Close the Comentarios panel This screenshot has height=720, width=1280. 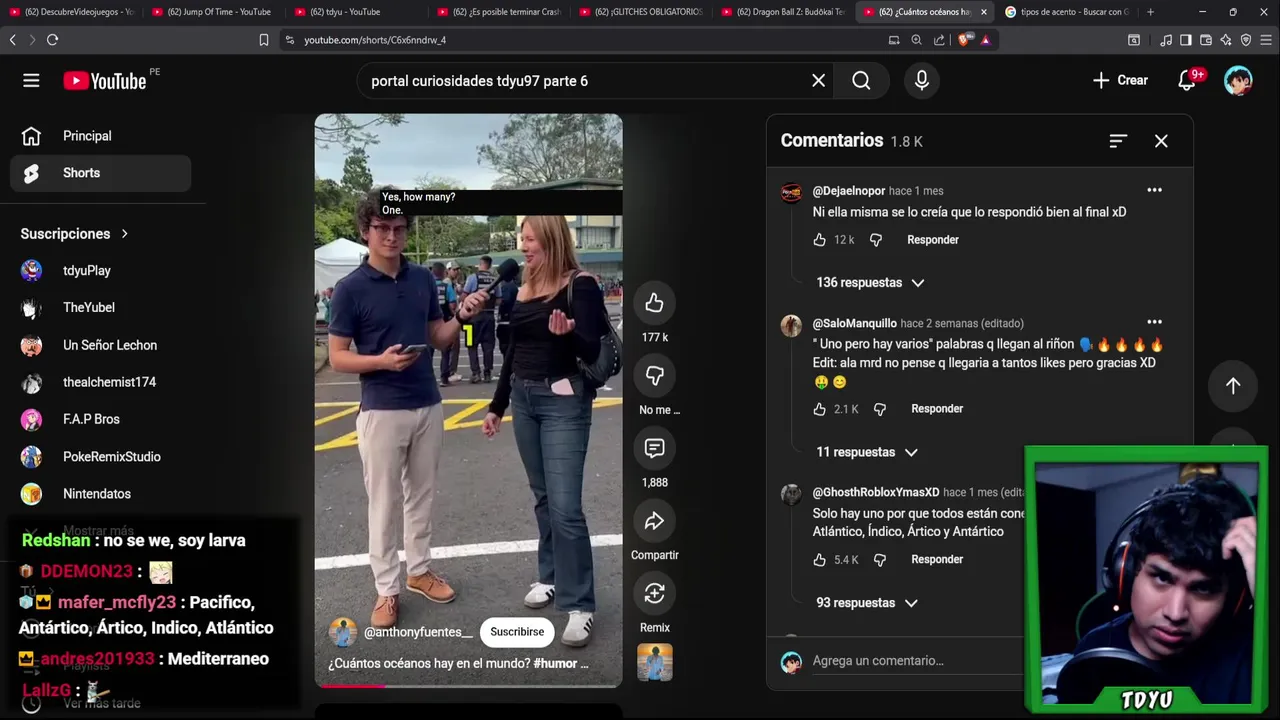click(x=1161, y=141)
